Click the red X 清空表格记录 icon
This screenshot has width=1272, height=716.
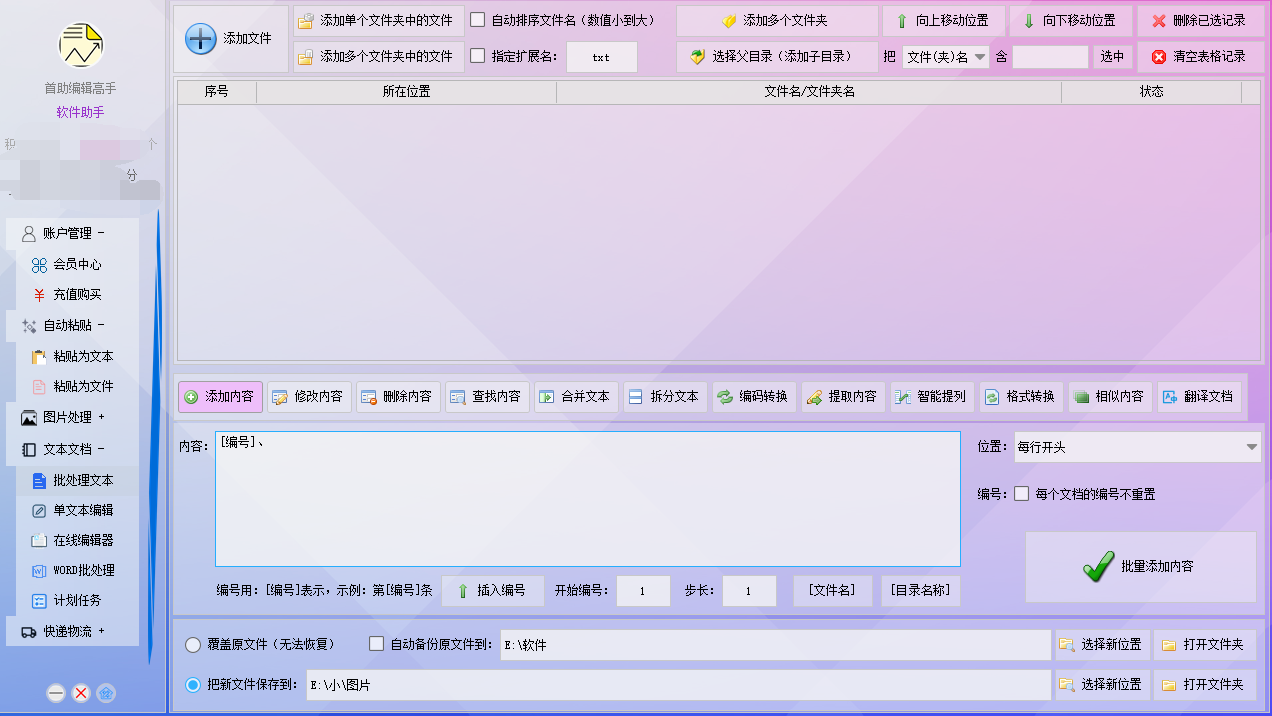tap(1159, 57)
